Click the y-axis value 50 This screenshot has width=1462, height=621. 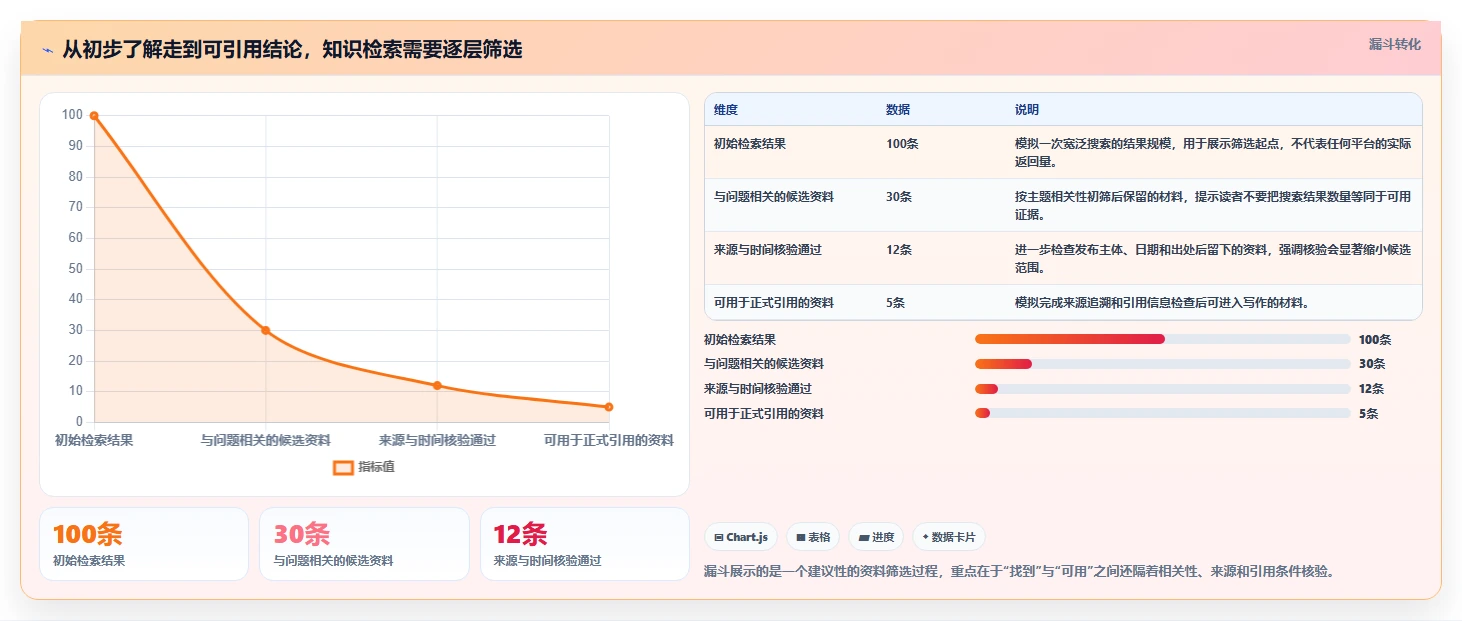click(75, 269)
